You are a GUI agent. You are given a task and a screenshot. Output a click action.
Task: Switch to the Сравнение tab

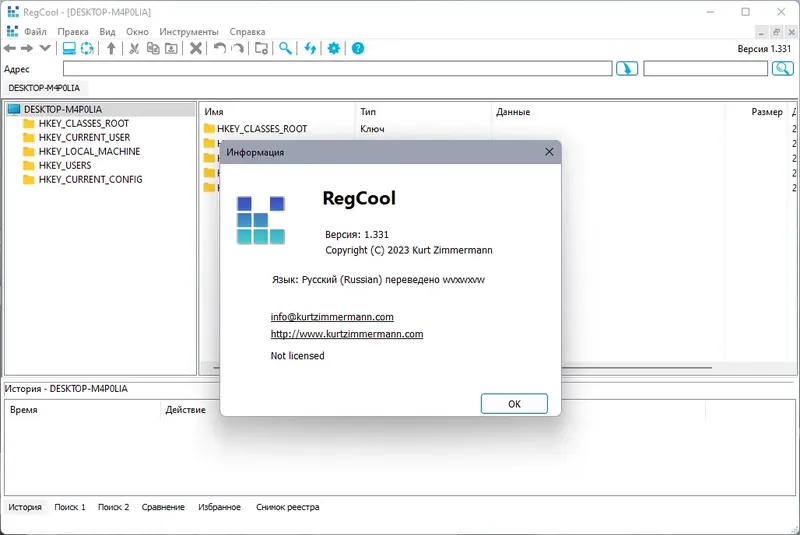coord(163,507)
